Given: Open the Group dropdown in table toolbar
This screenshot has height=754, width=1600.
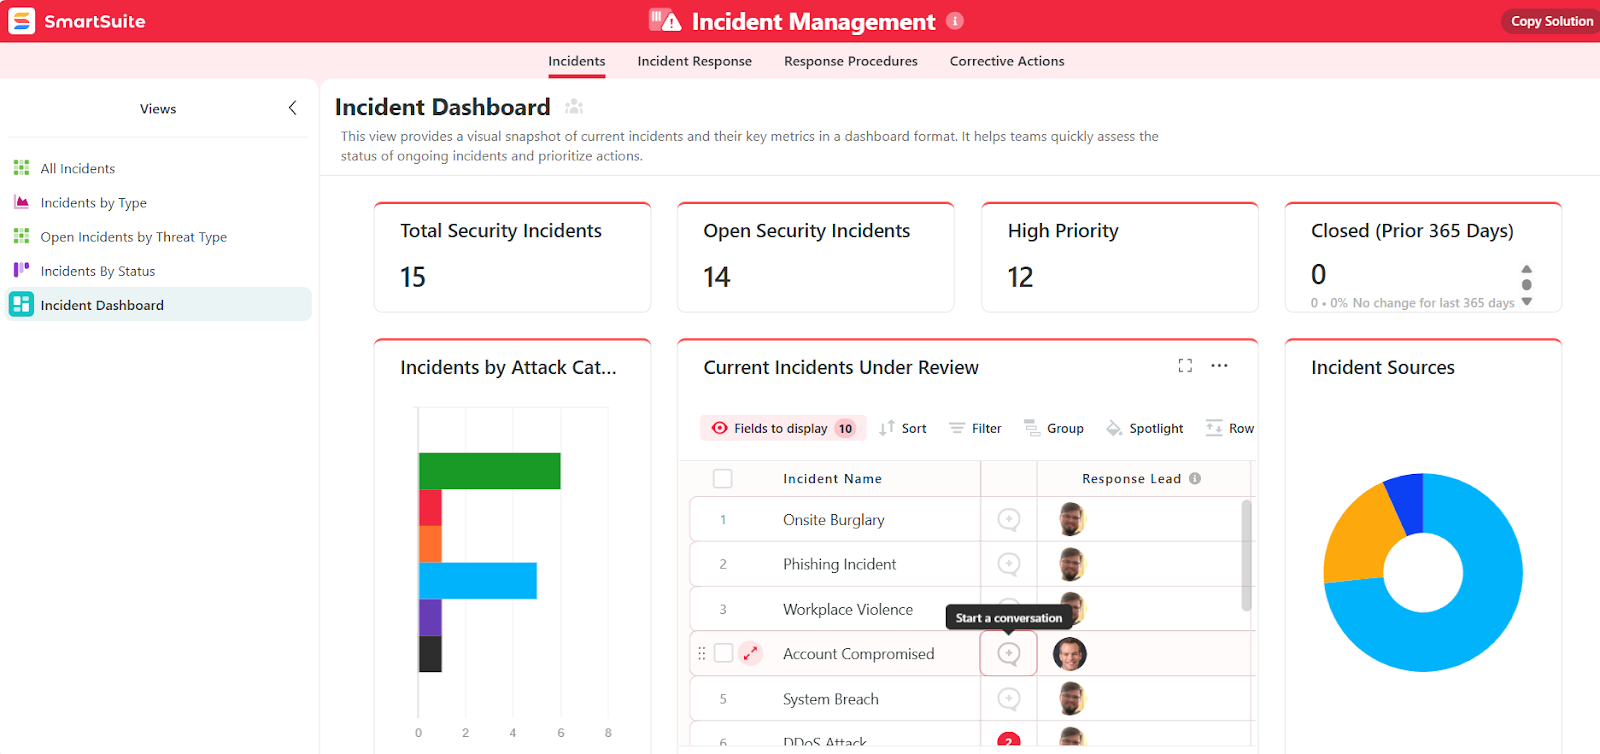Looking at the screenshot, I should pyautogui.click(x=1054, y=428).
